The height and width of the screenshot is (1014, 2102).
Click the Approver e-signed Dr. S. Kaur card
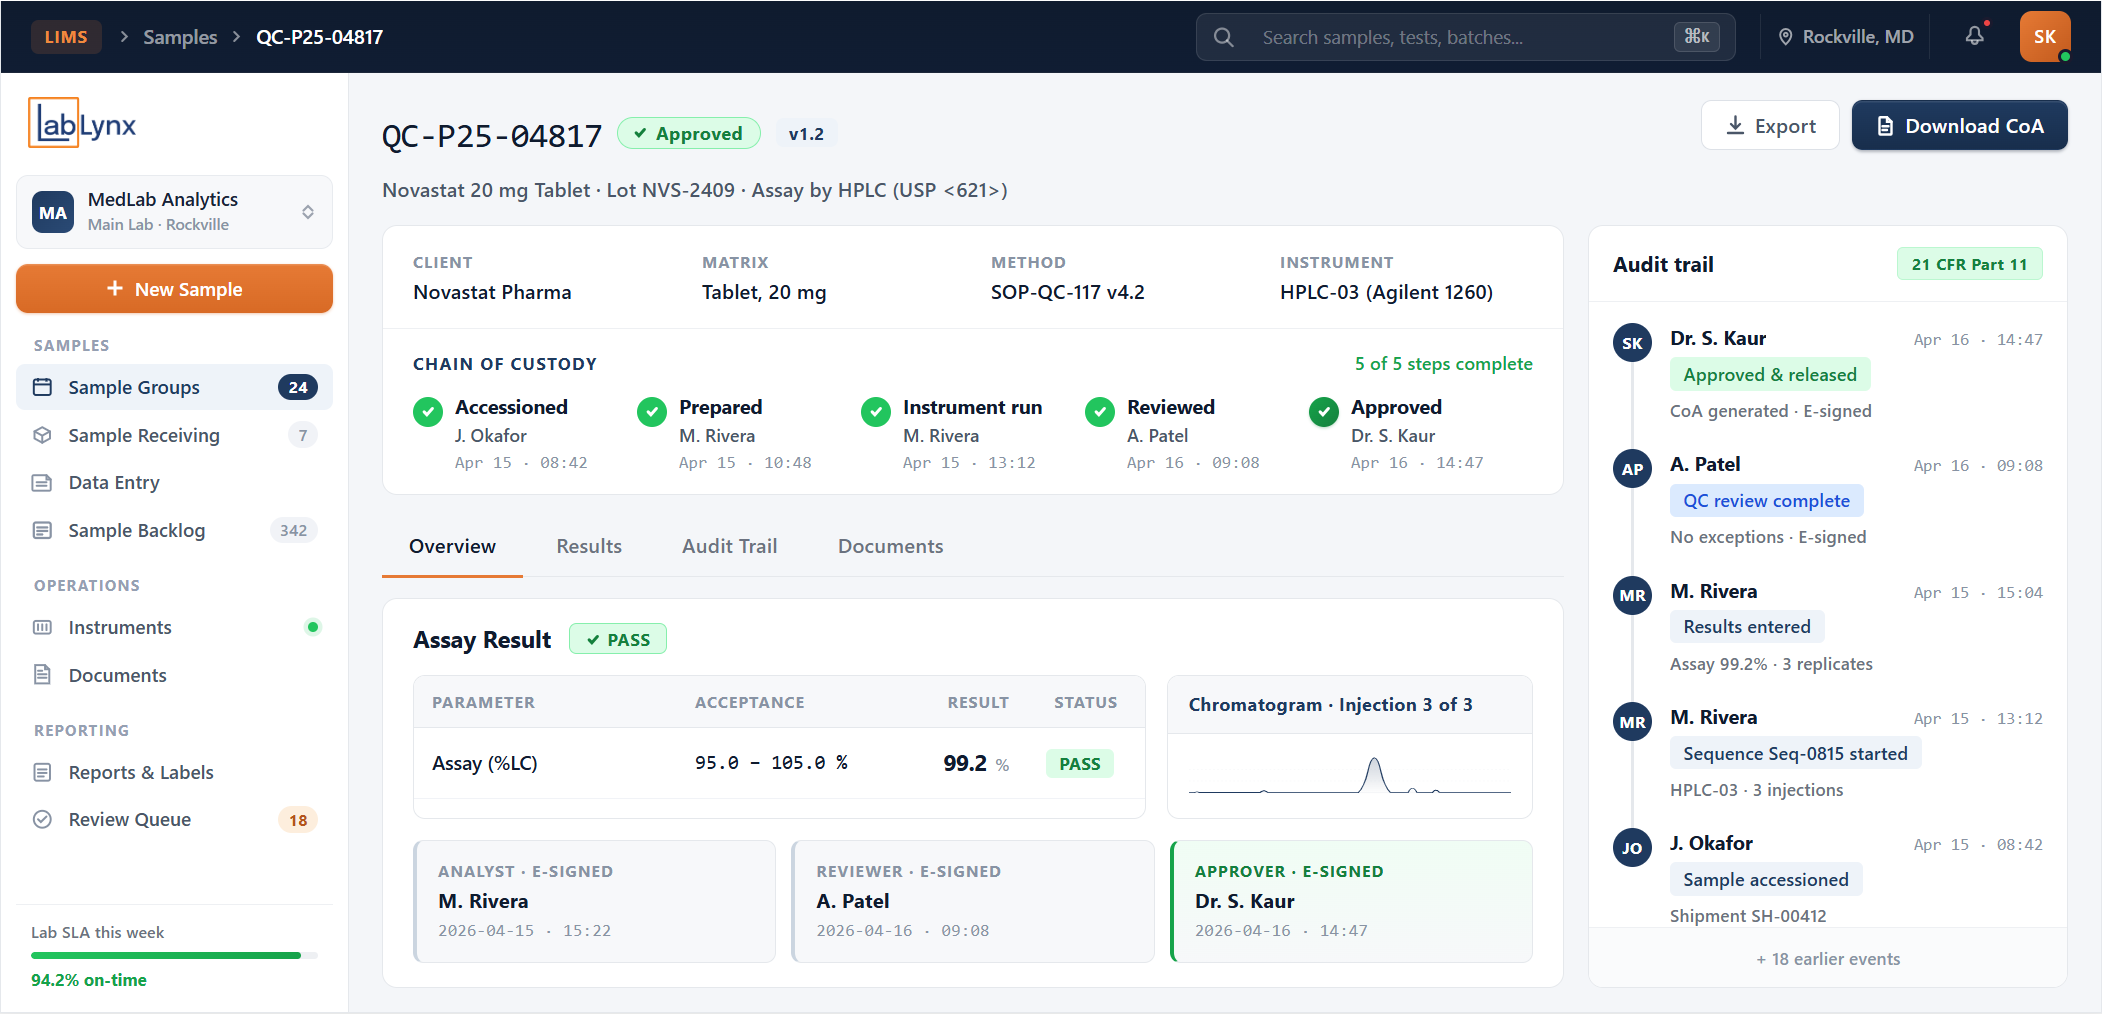point(1351,901)
